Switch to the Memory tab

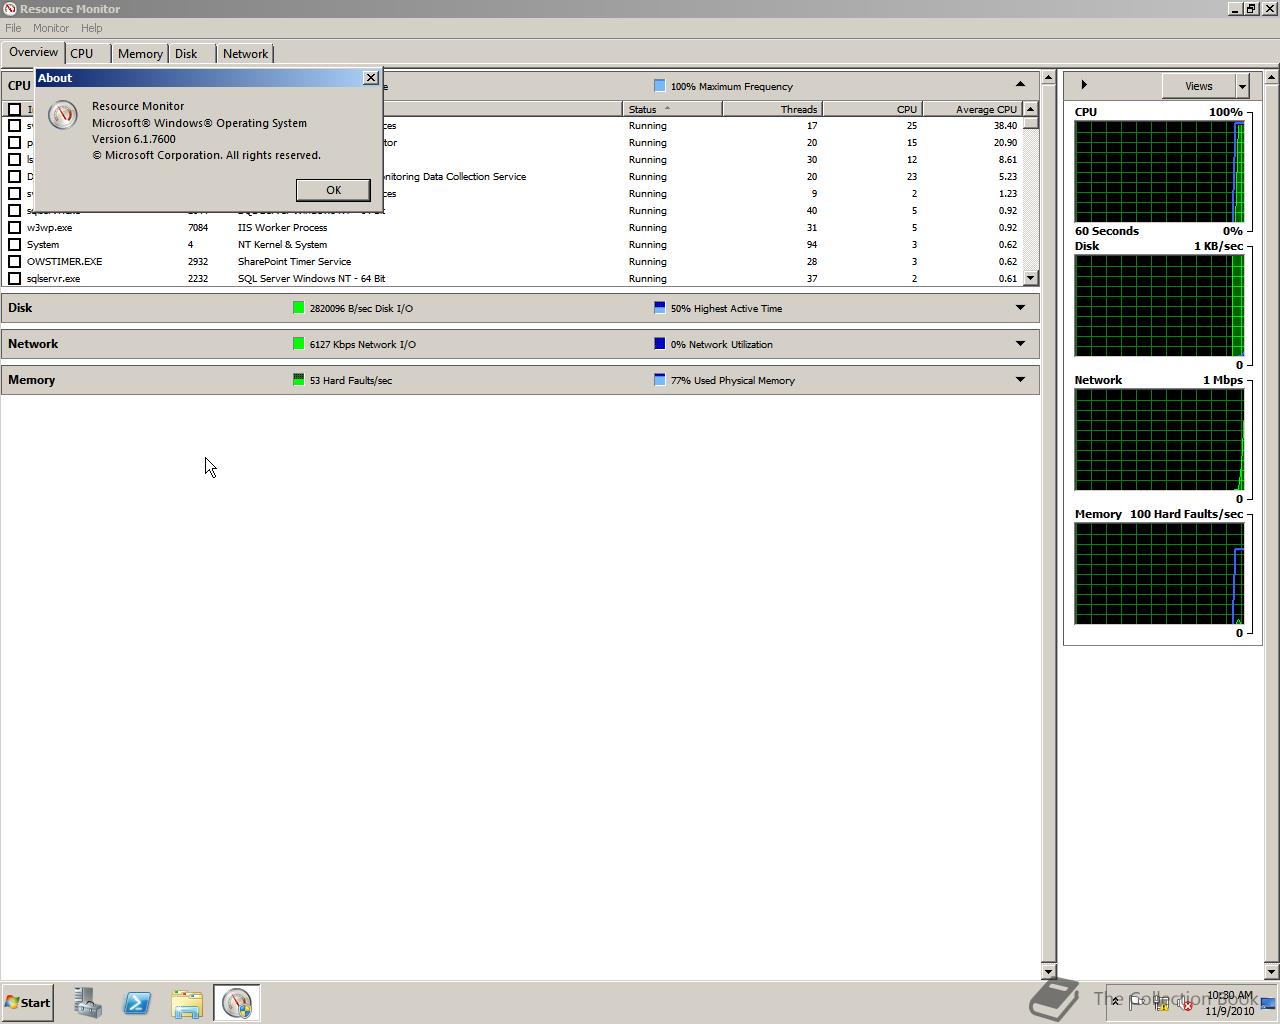coord(140,54)
